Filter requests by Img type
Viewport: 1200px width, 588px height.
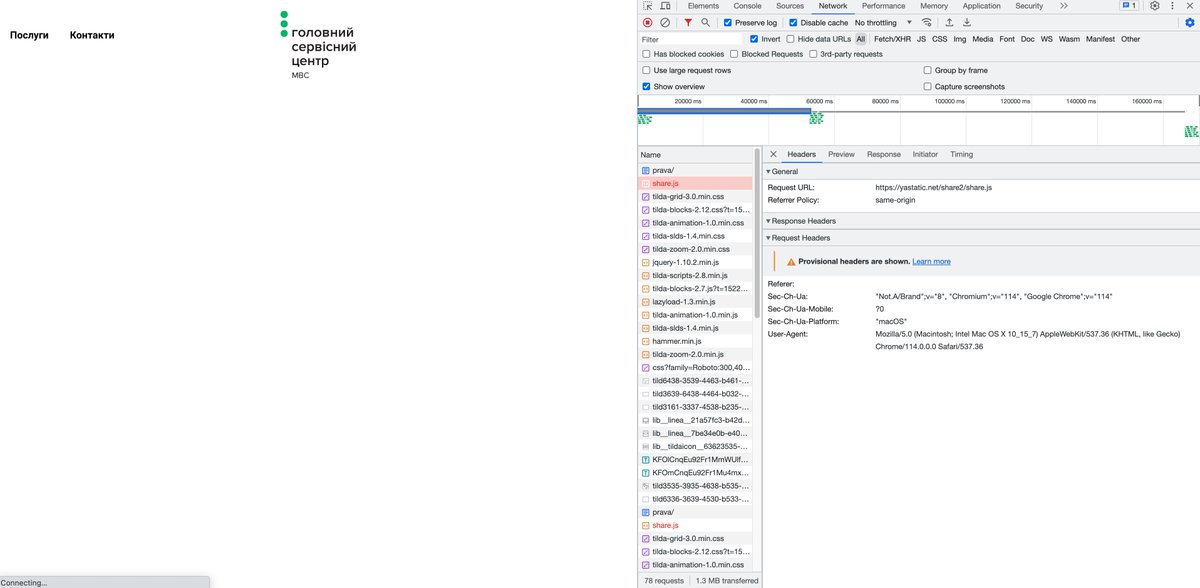(x=960, y=39)
